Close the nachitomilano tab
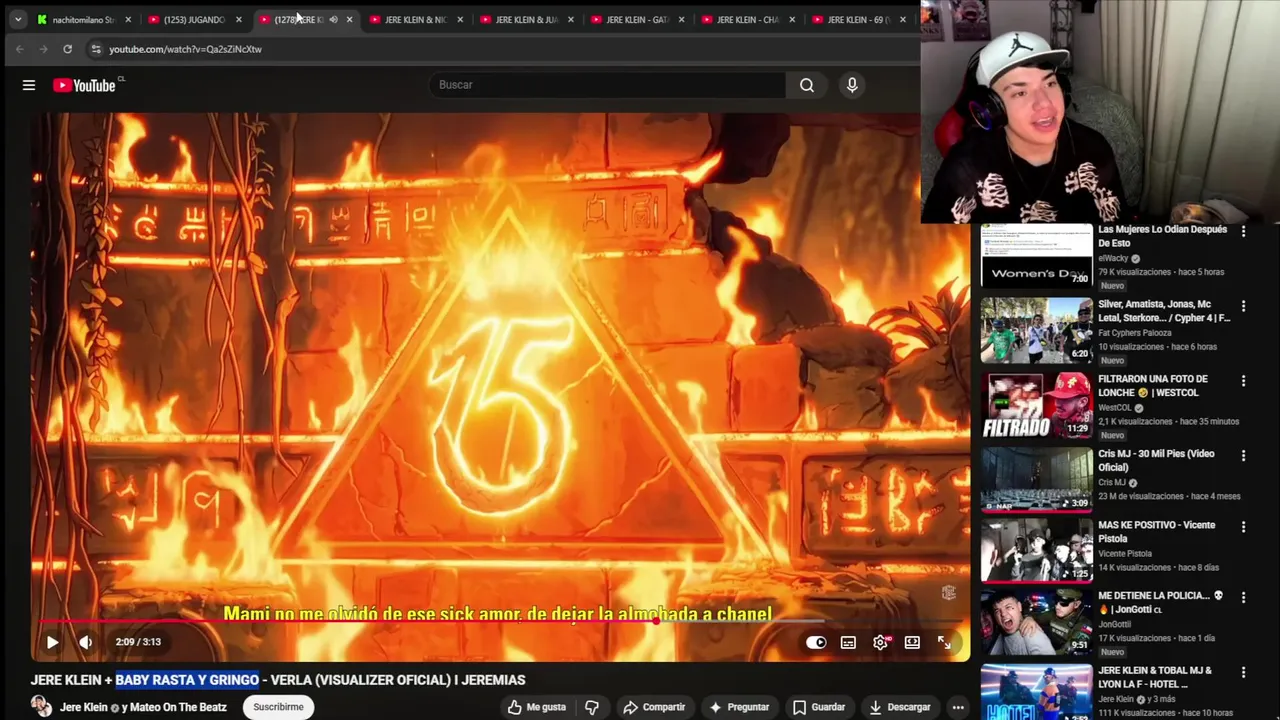Screen dimensions: 1280x720 [x=128, y=19]
